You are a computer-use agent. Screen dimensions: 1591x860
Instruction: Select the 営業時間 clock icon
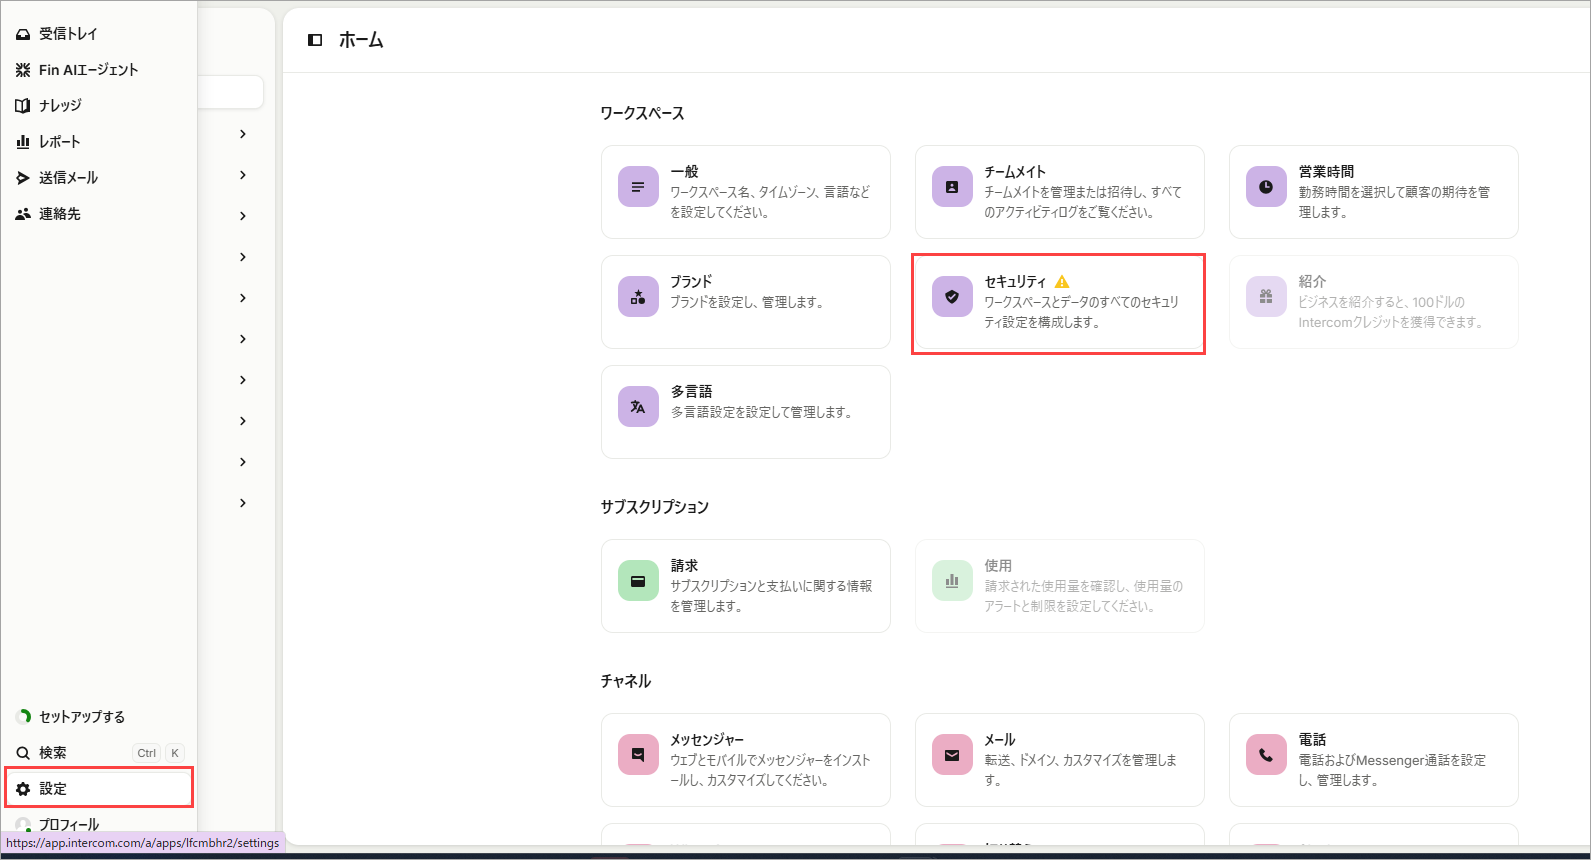1266,187
